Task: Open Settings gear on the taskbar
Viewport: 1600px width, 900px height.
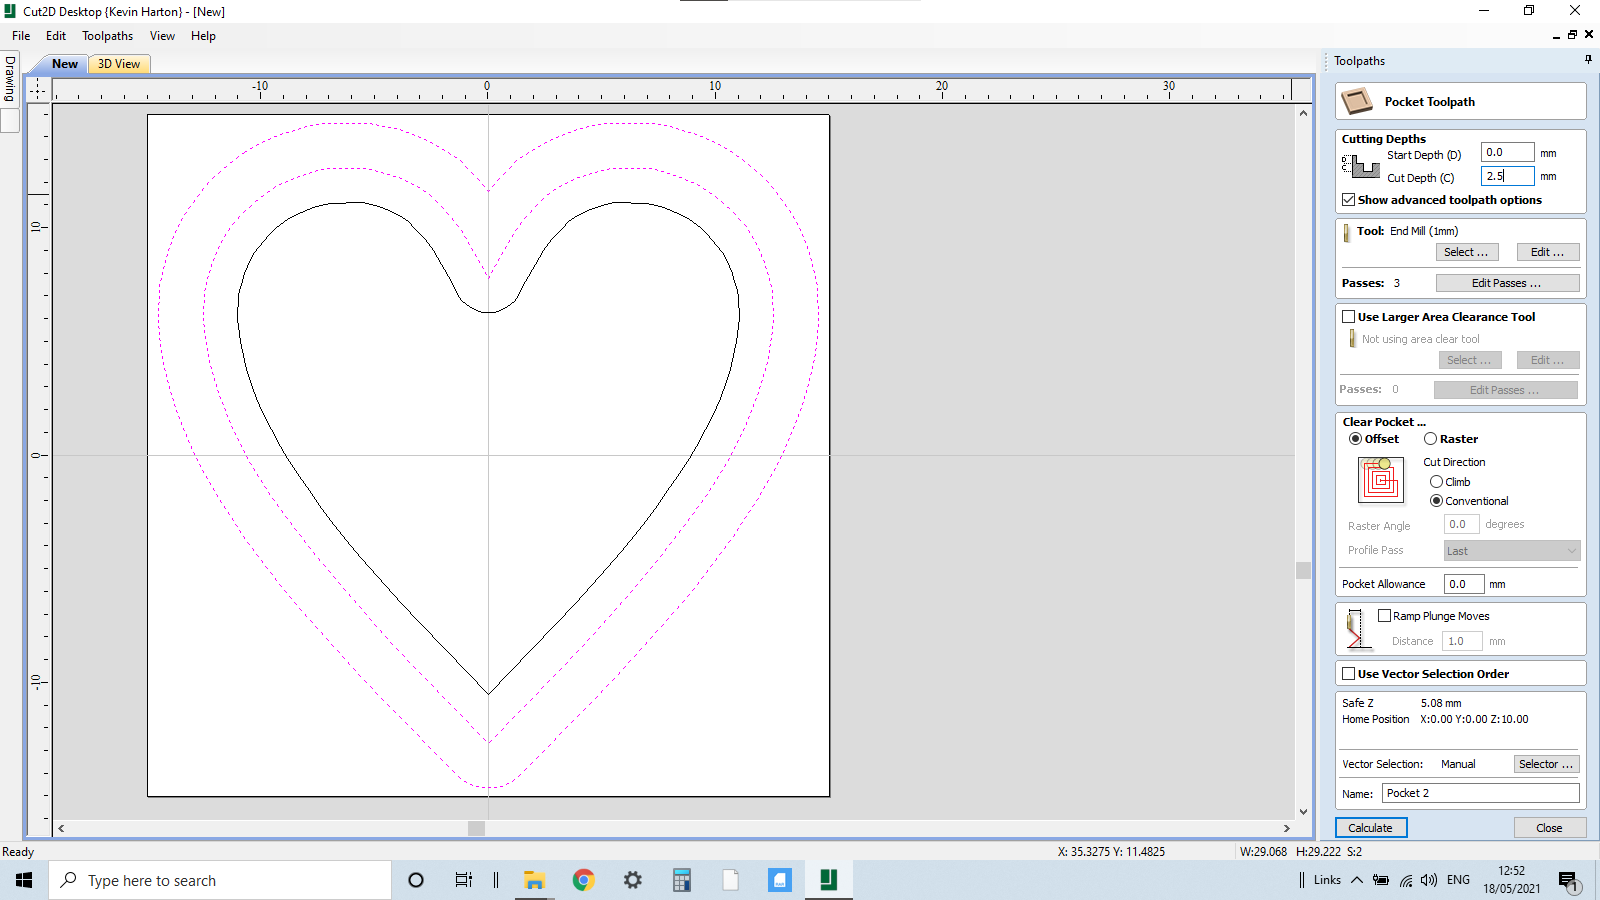Action: 632,880
